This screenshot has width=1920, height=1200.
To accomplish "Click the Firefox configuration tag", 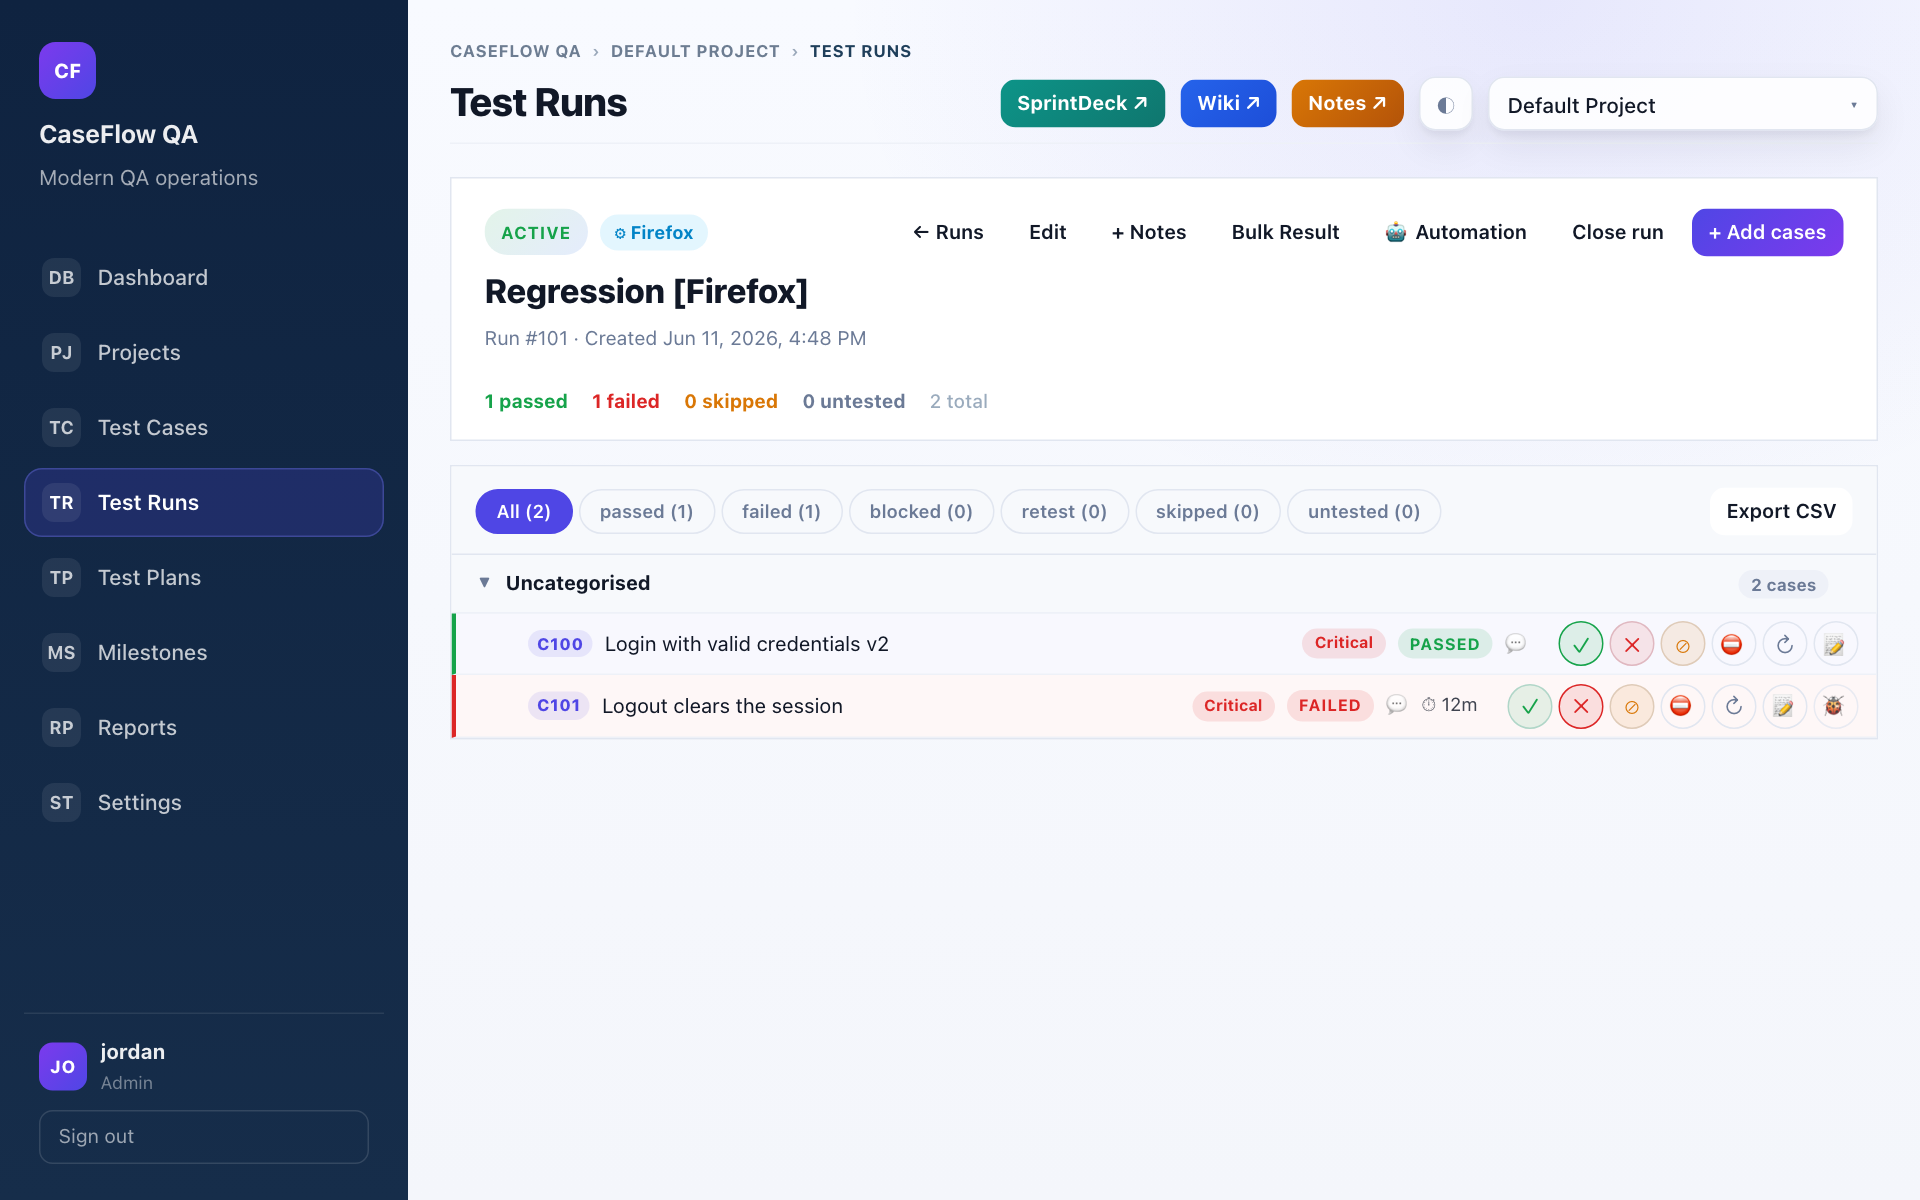I will pos(654,232).
